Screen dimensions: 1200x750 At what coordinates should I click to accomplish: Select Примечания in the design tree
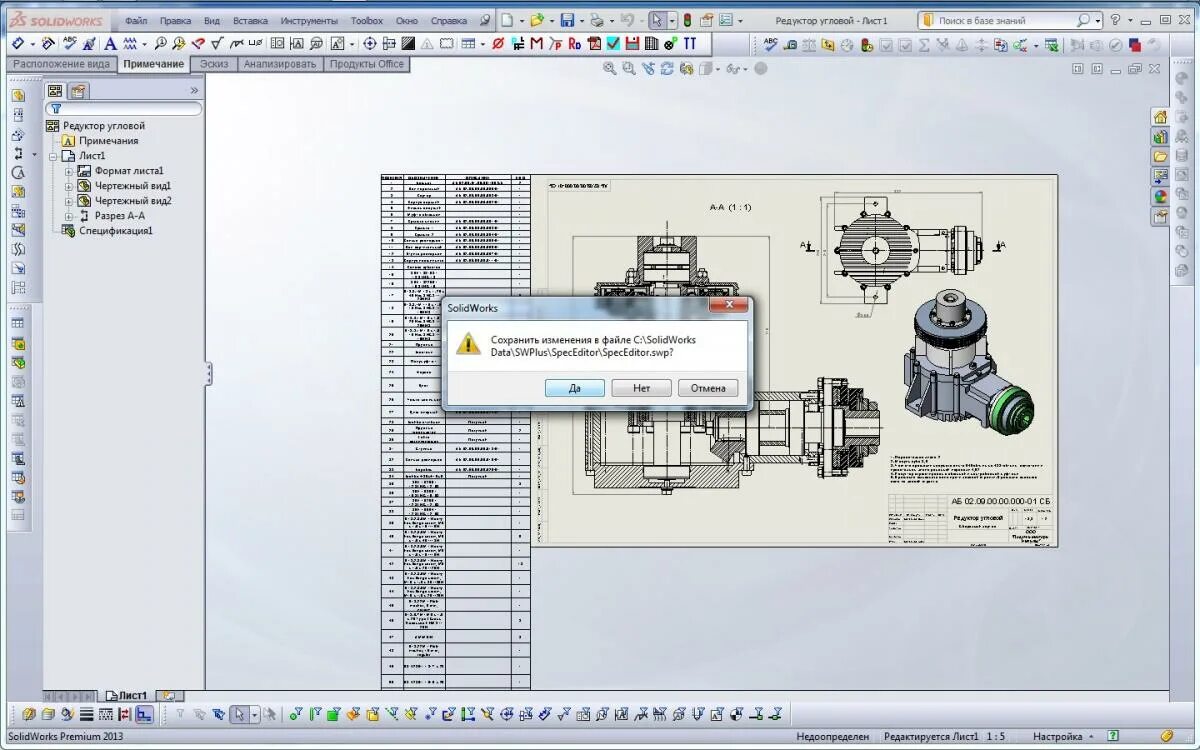click(x=109, y=141)
